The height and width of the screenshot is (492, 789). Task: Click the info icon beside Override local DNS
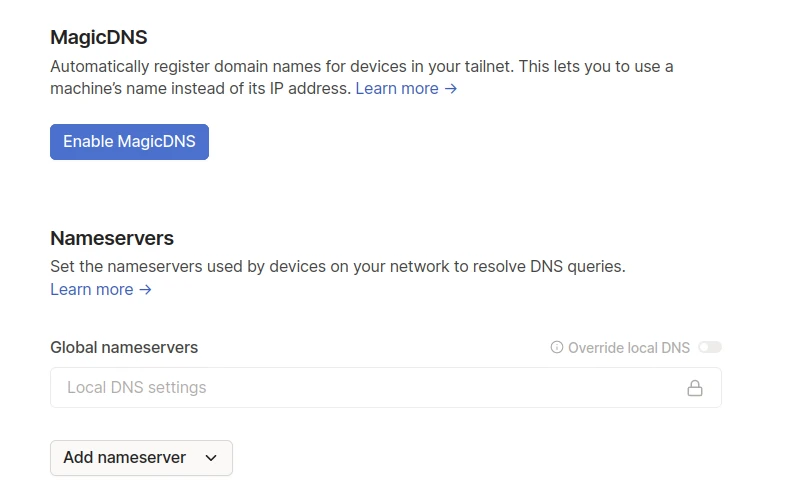[557, 348]
